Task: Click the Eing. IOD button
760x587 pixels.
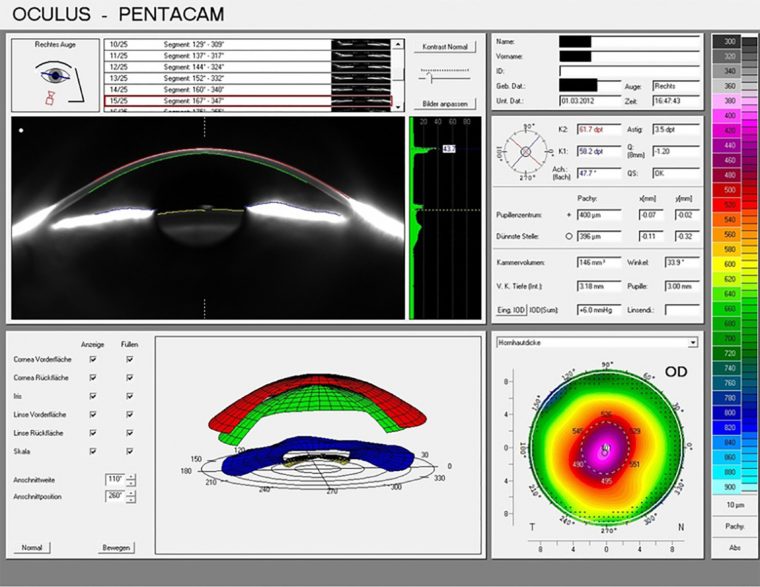Action: [x=511, y=310]
